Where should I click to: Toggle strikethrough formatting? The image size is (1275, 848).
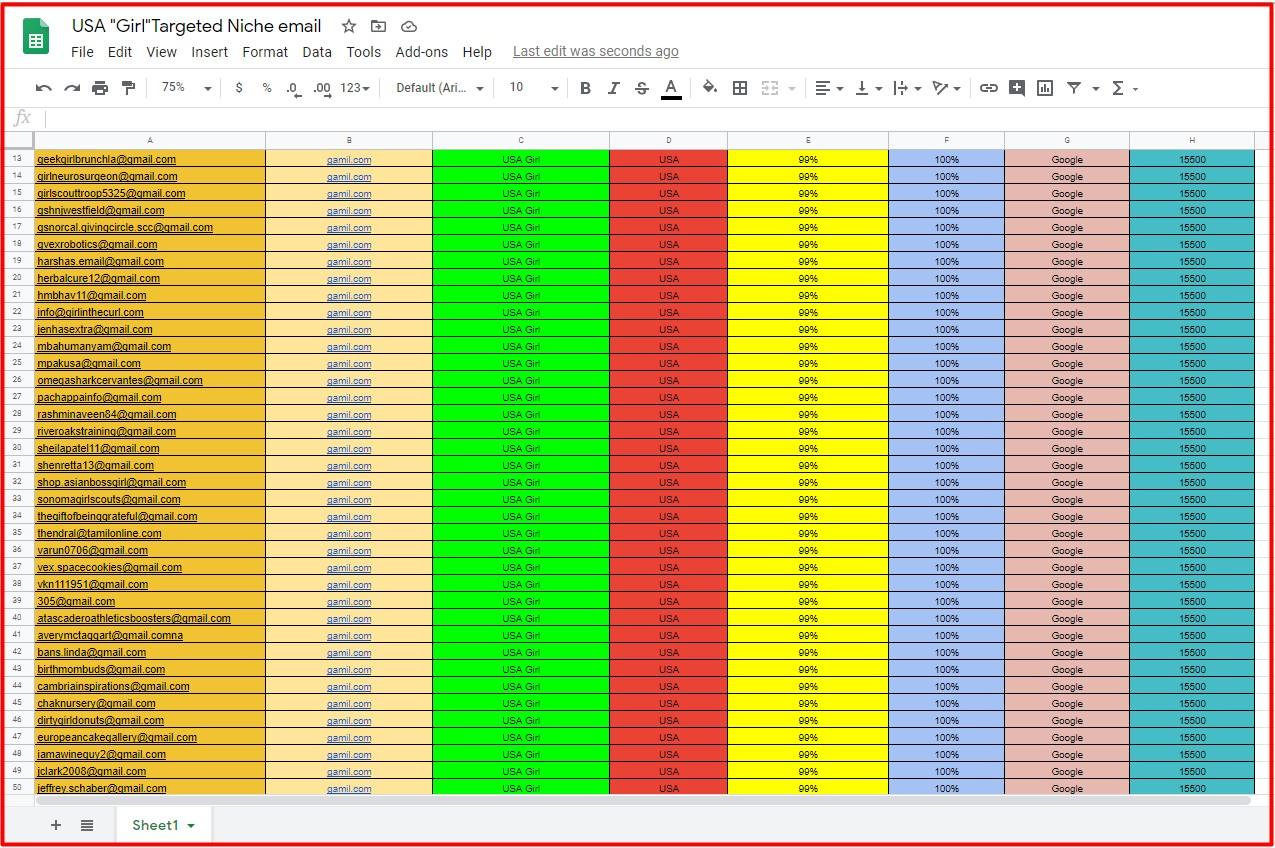pos(641,88)
